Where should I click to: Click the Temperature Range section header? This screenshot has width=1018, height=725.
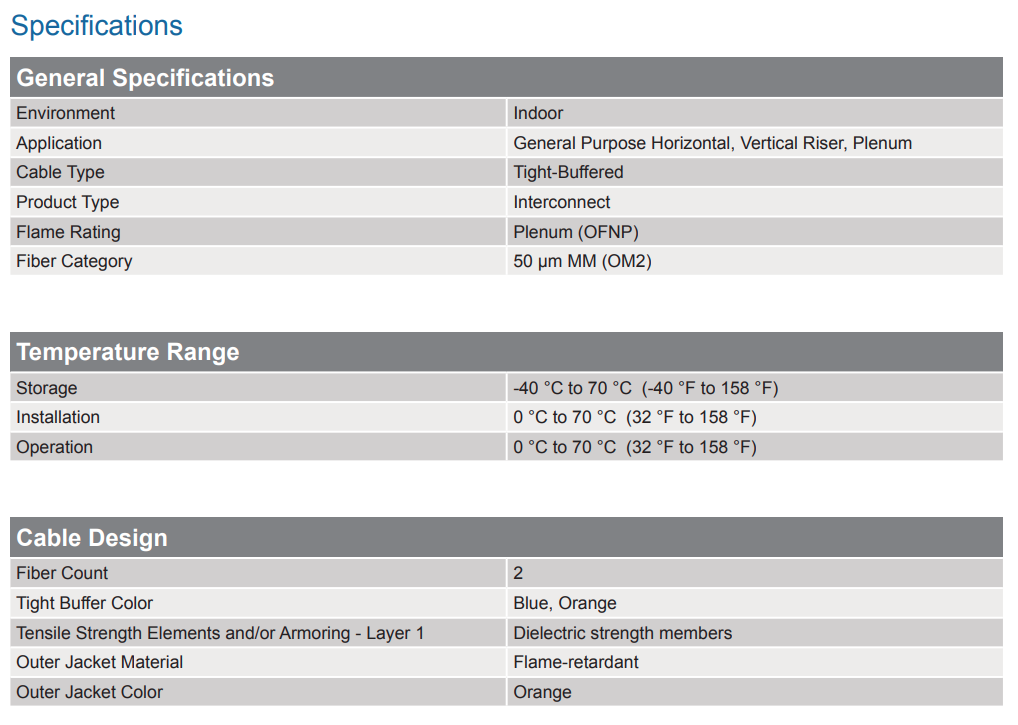pos(128,352)
